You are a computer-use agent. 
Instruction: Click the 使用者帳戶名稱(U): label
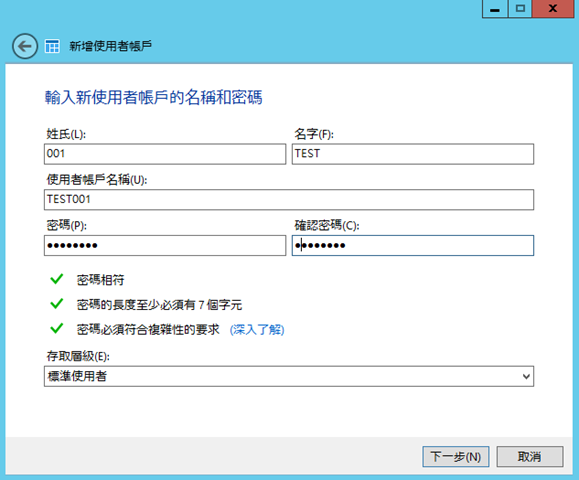97,180
